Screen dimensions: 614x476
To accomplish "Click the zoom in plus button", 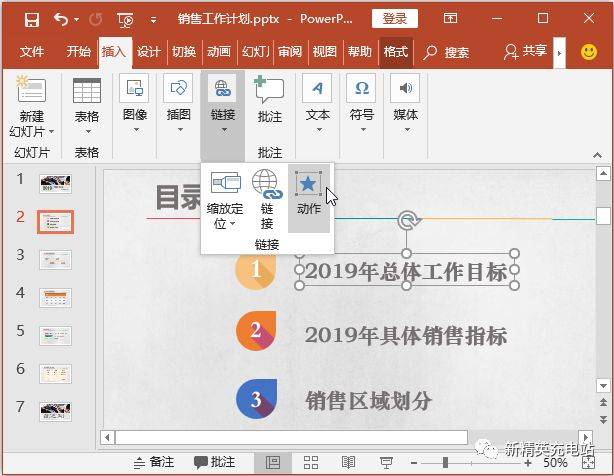I will pos(527,463).
